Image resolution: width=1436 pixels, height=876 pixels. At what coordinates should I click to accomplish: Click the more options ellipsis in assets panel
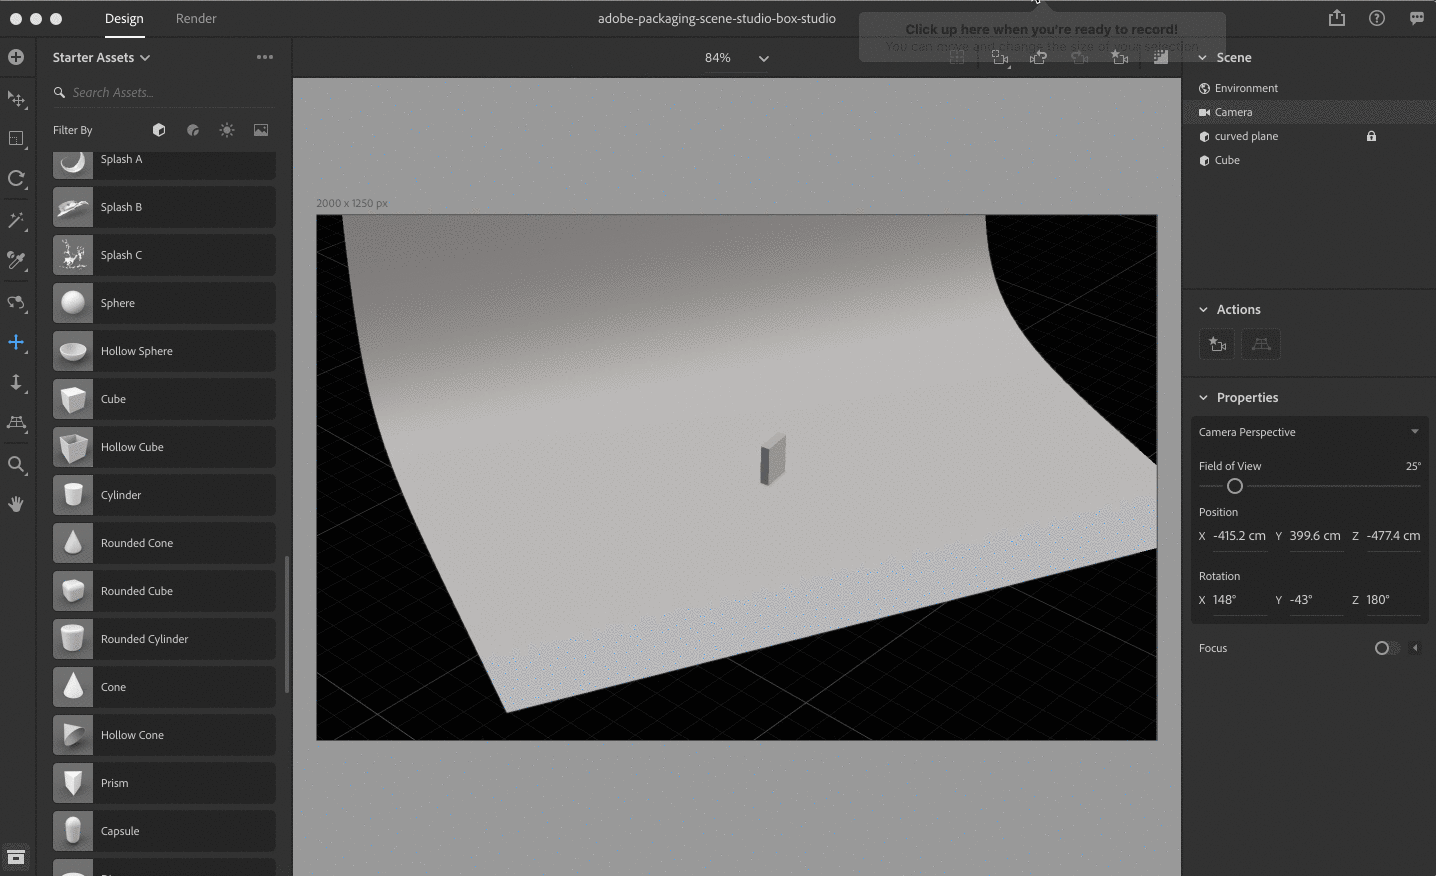pyautogui.click(x=265, y=57)
